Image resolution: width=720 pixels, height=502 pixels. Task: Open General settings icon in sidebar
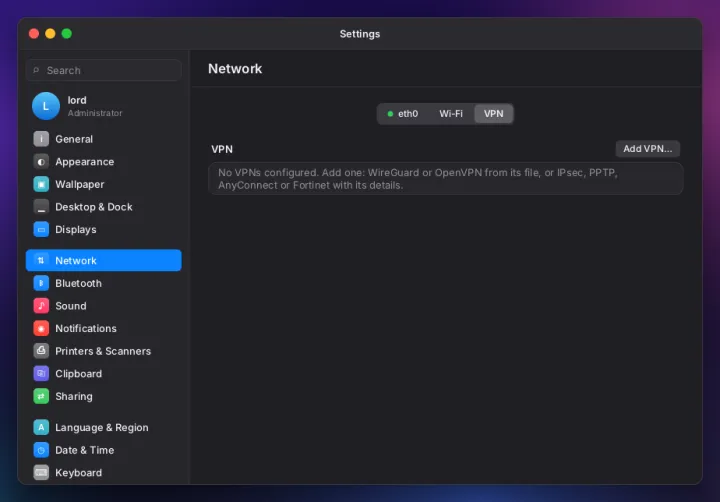click(41, 139)
